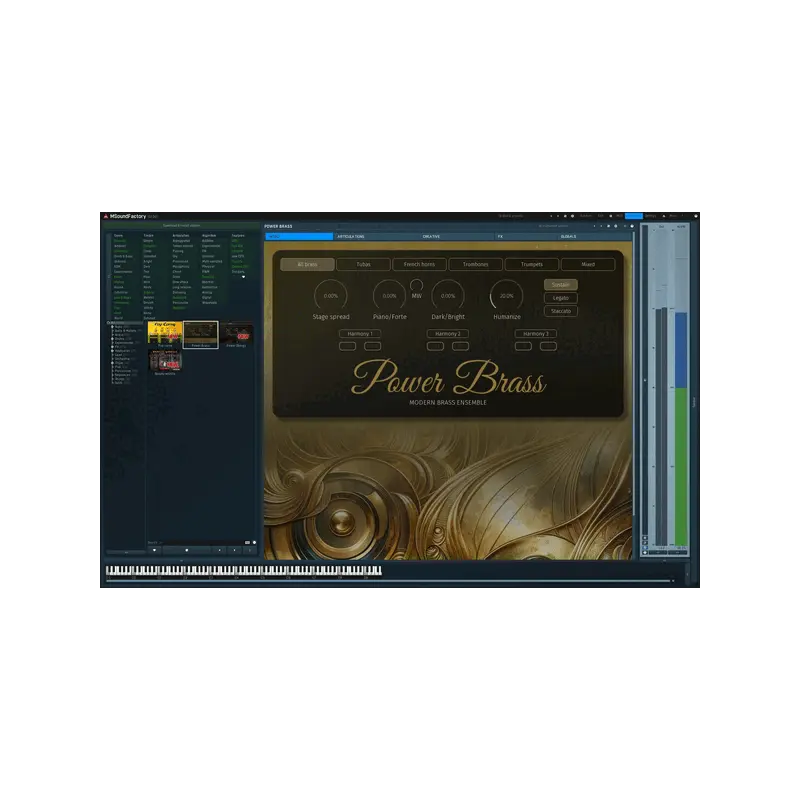Choose the French horns section

coord(419,264)
